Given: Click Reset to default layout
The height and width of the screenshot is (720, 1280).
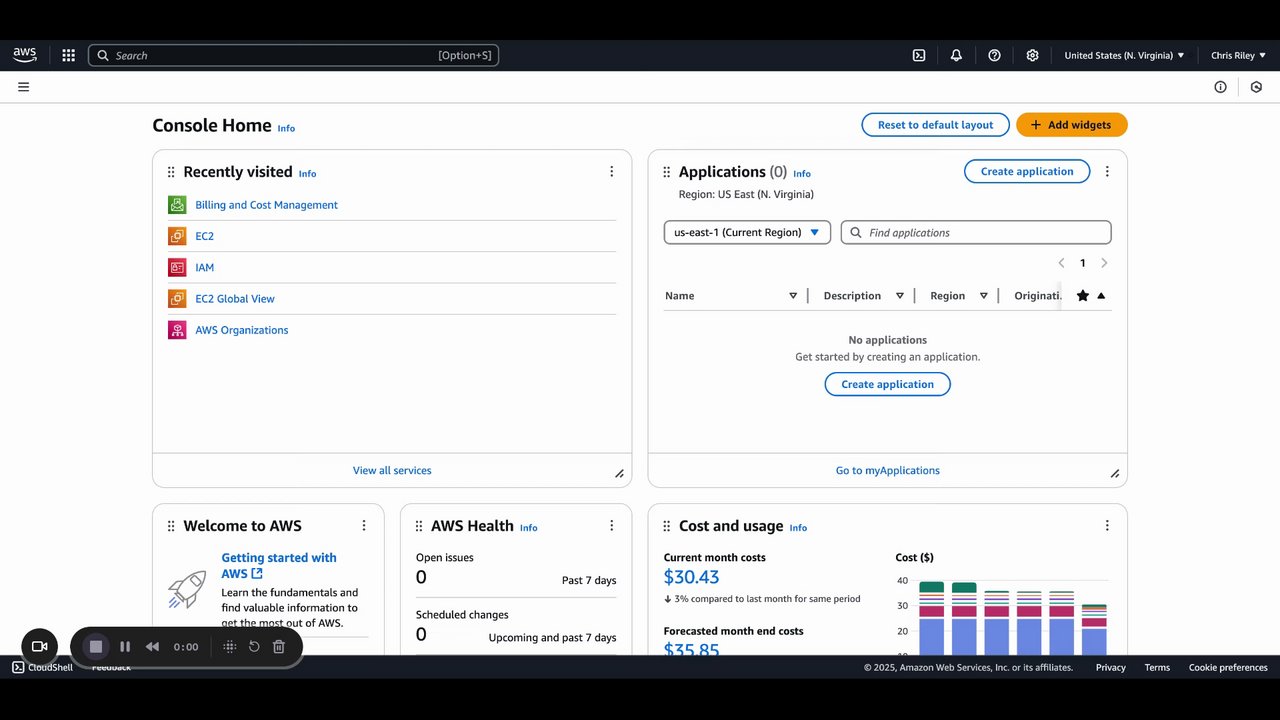Looking at the screenshot, I should (936, 125).
